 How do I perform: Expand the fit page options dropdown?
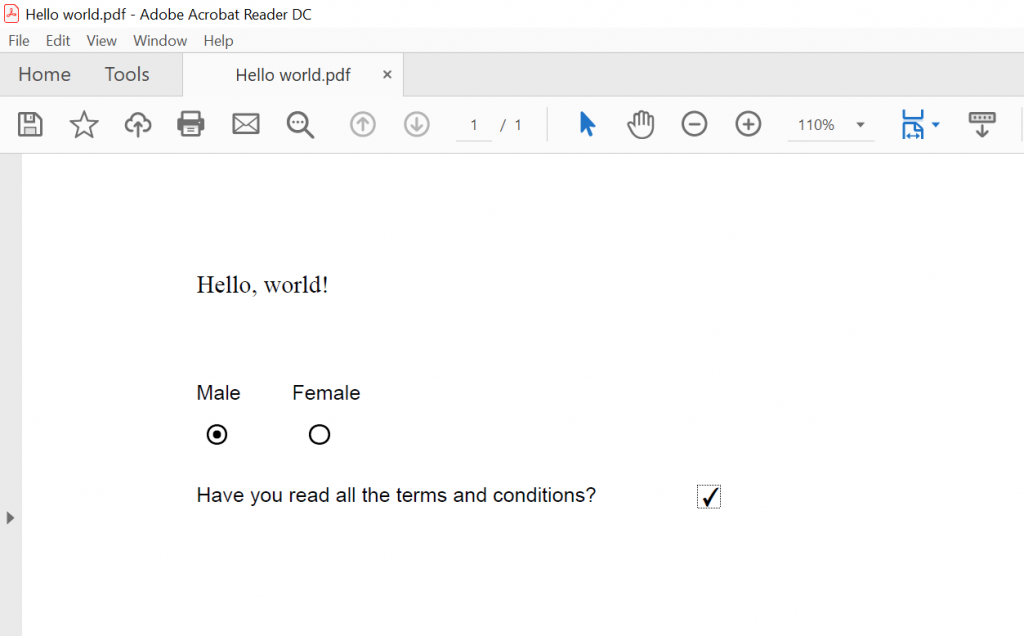point(935,125)
